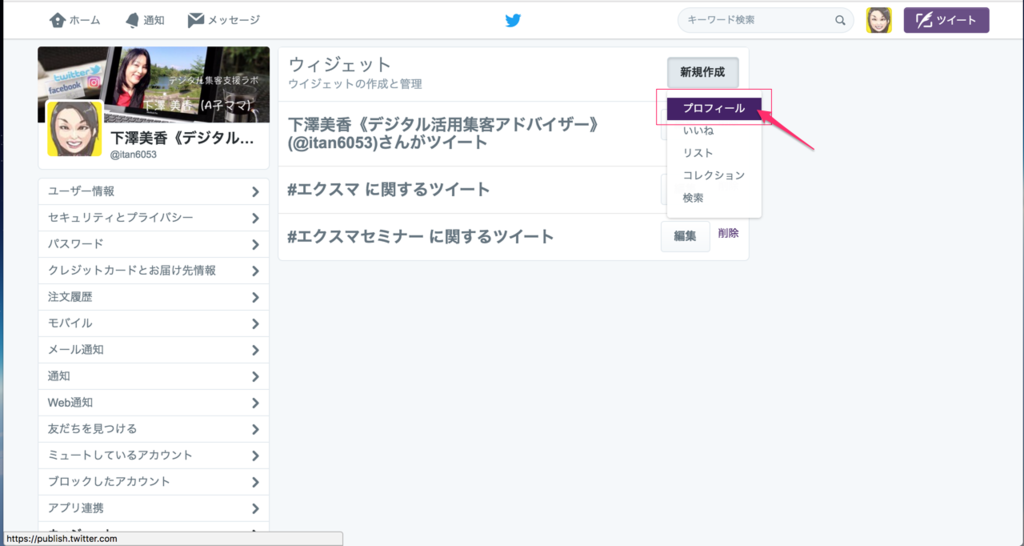This screenshot has height=546, width=1024.
Task: Open the Web通知 settings section
Action: pyautogui.click(x=153, y=403)
